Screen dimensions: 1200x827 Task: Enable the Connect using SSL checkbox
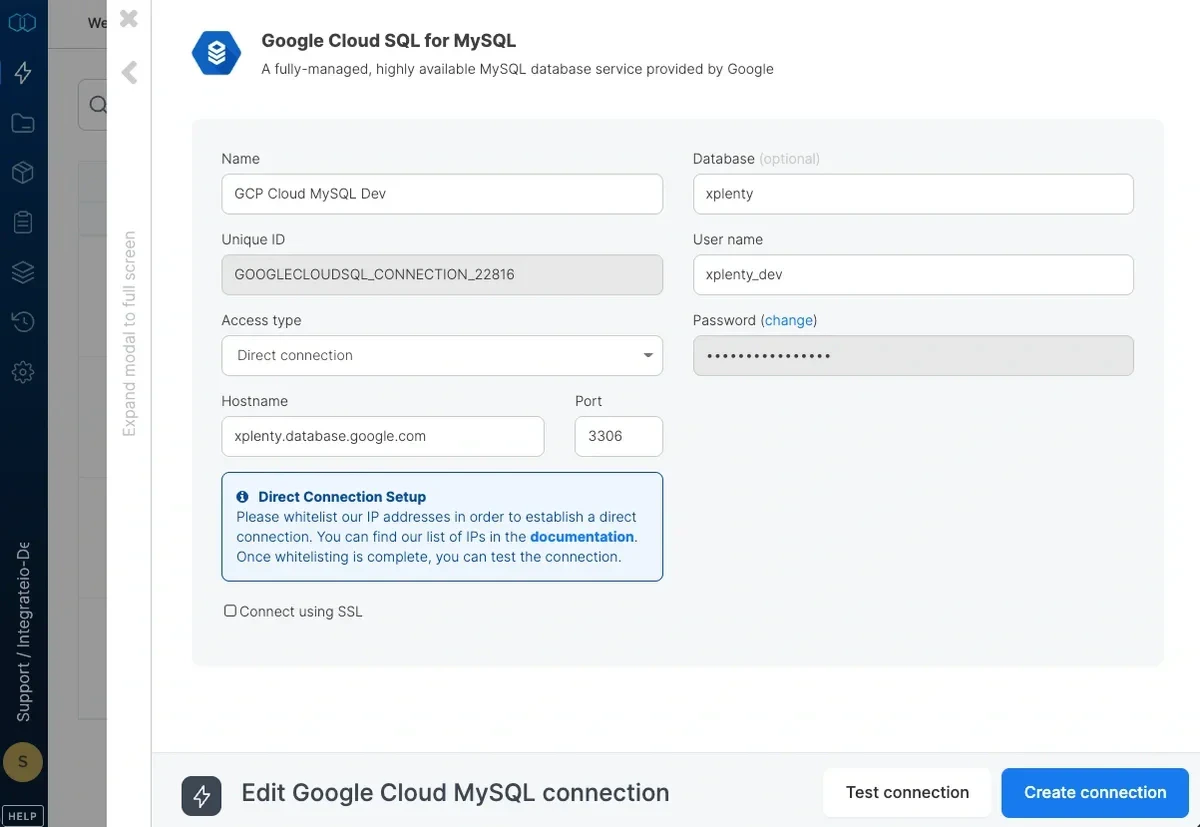[x=230, y=609]
